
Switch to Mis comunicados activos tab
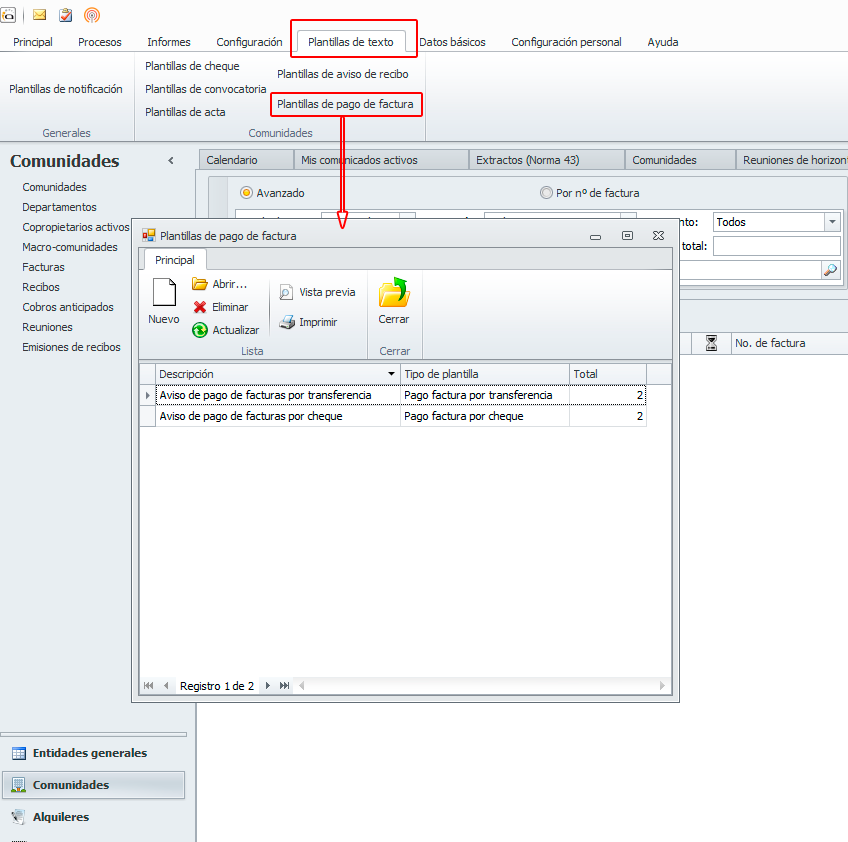[x=381, y=160]
